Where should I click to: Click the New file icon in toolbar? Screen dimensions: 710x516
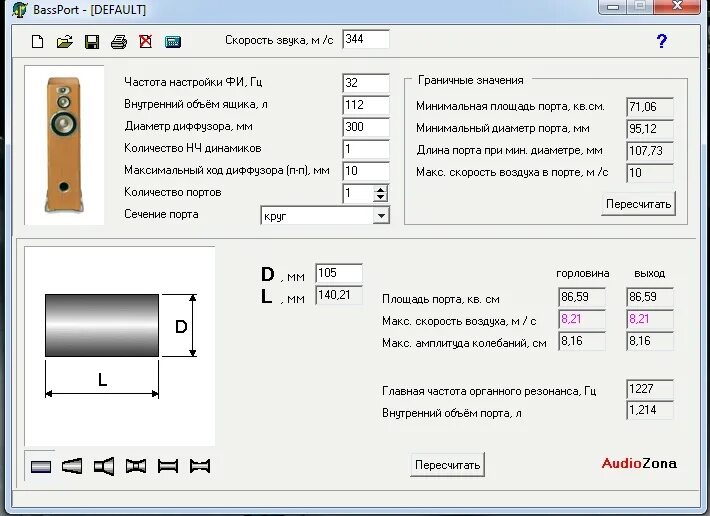click(x=38, y=42)
